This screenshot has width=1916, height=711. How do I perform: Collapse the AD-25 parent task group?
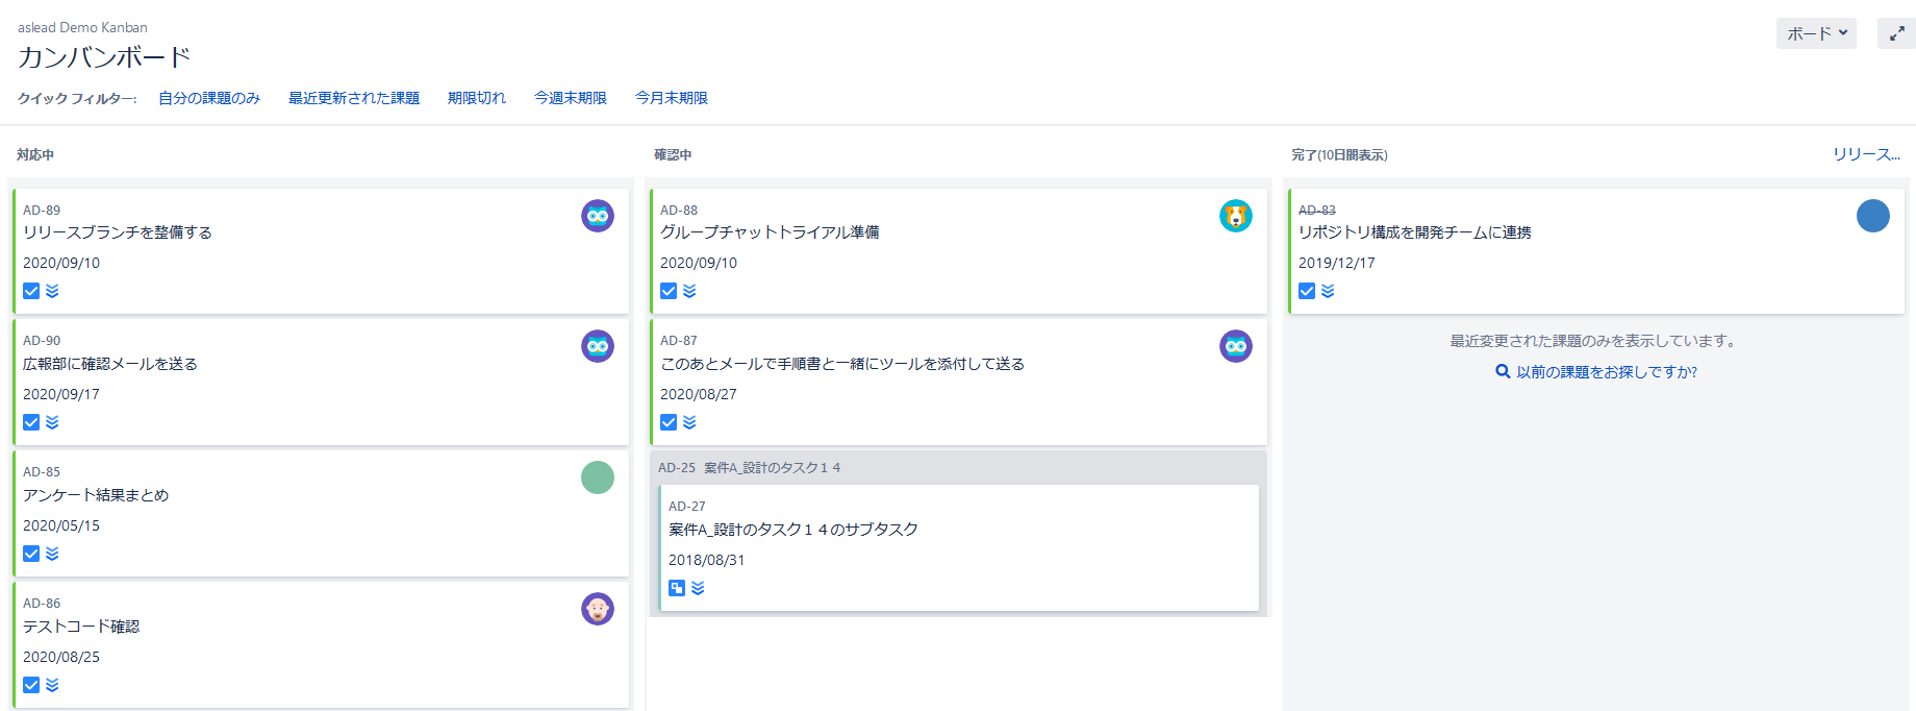pos(749,468)
